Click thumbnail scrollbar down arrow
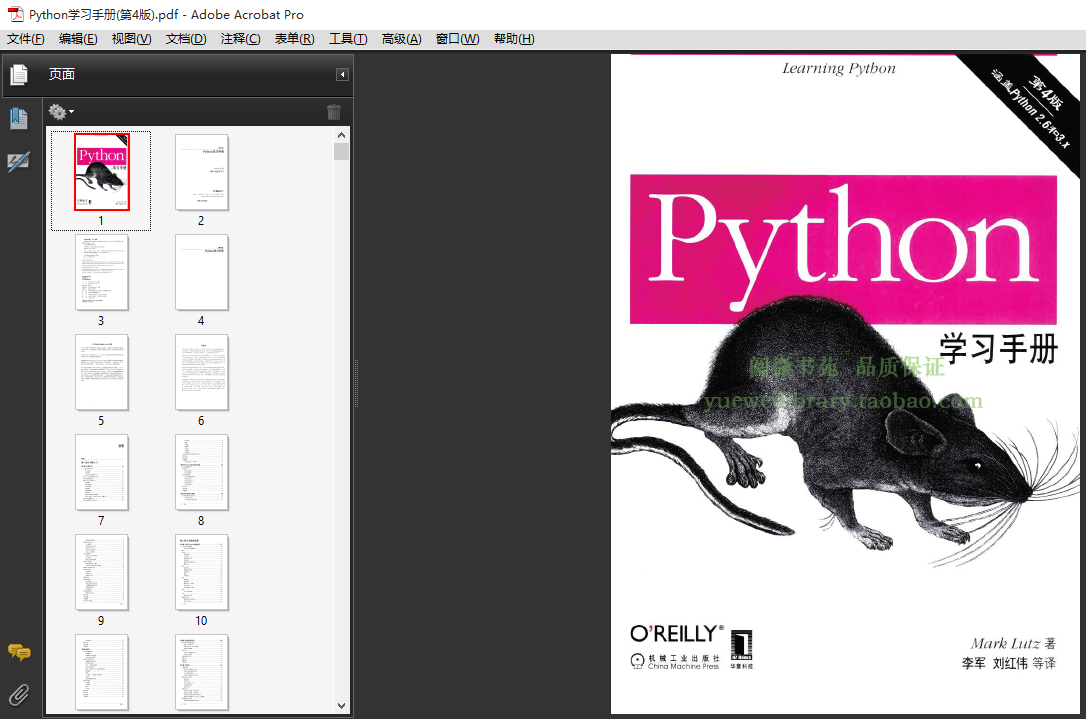 (342, 705)
